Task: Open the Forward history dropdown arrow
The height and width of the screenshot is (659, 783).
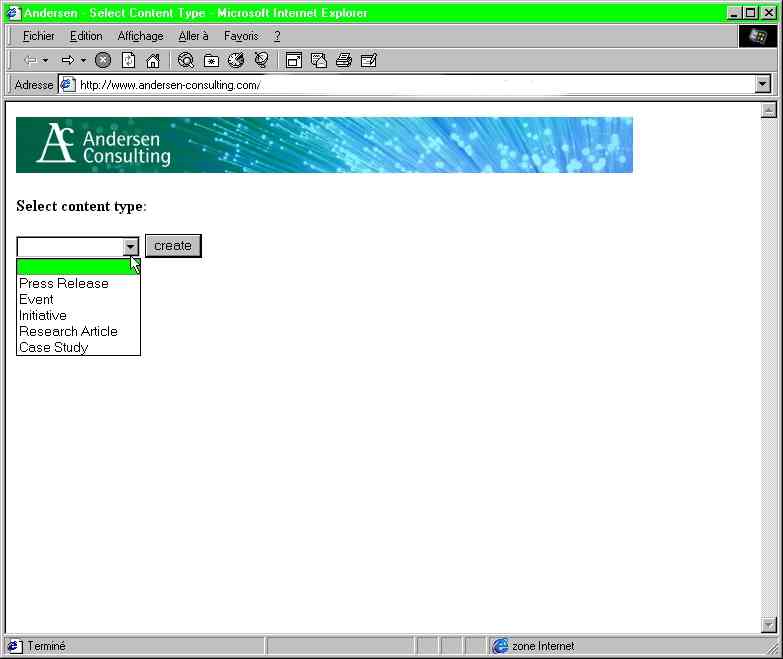Action: pyautogui.click(x=83, y=60)
